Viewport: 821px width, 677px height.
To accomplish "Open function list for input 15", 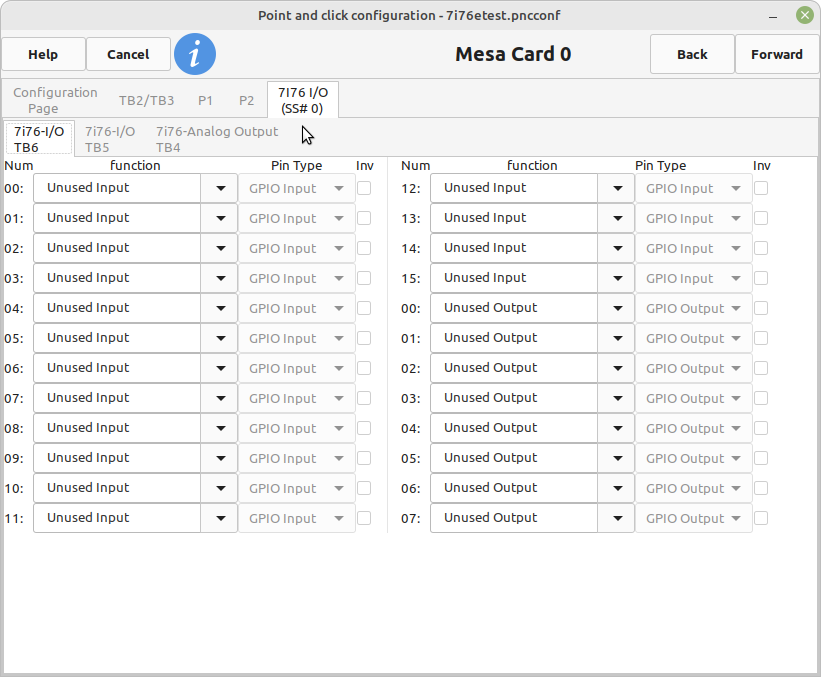I will point(616,278).
